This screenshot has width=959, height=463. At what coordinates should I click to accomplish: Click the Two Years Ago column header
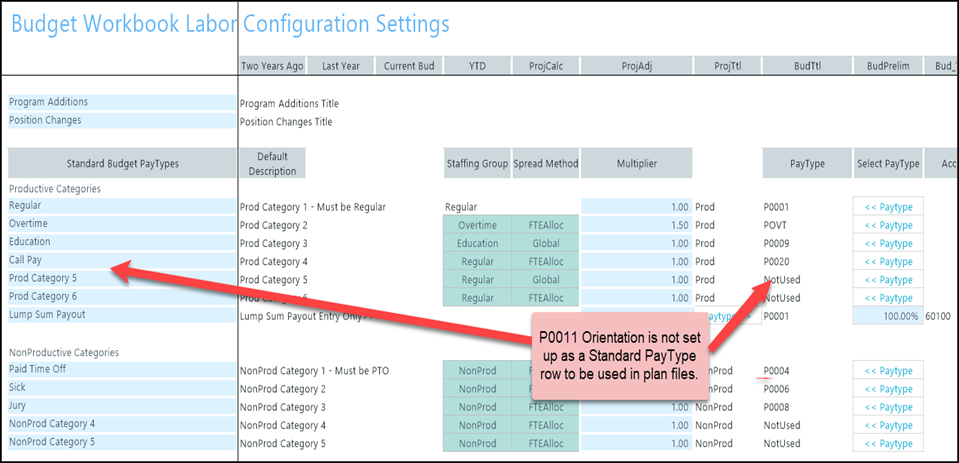click(272, 67)
